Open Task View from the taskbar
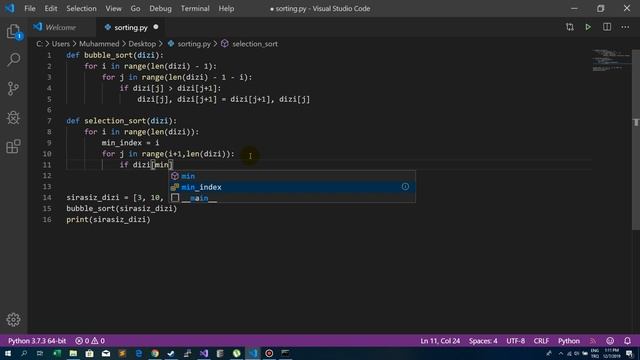This screenshot has width=640, height=360. 40,353
